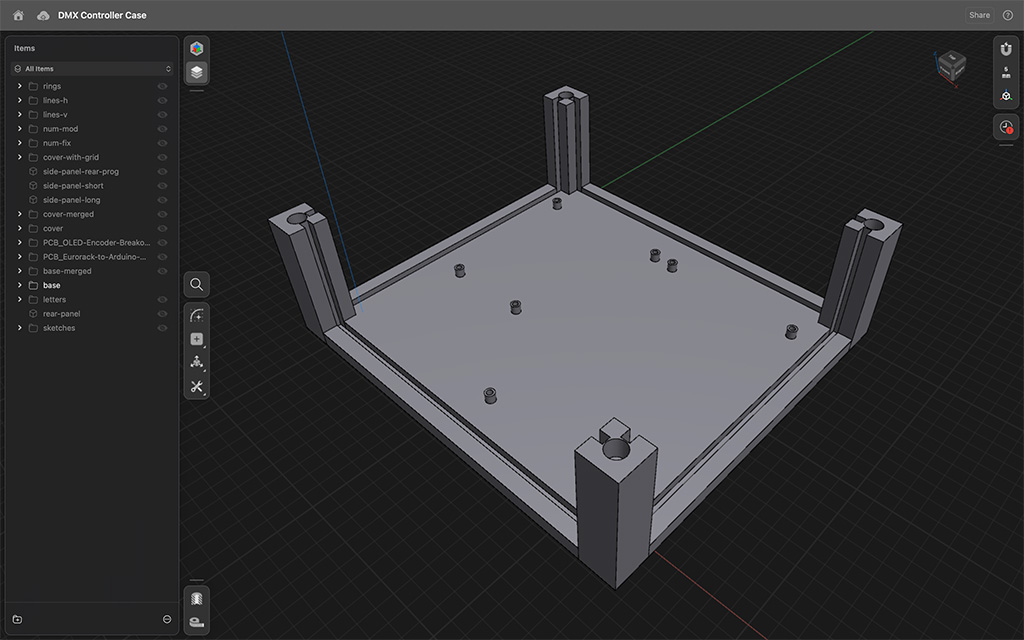Viewport: 1024px width, 640px height.
Task: Toggle the snapping magnet icon
Action: (x=1006, y=49)
